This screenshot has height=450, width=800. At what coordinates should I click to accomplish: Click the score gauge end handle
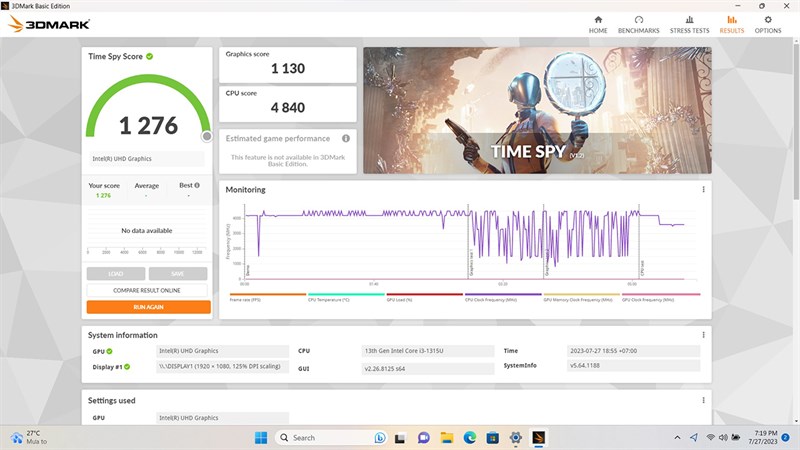click(207, 136)
